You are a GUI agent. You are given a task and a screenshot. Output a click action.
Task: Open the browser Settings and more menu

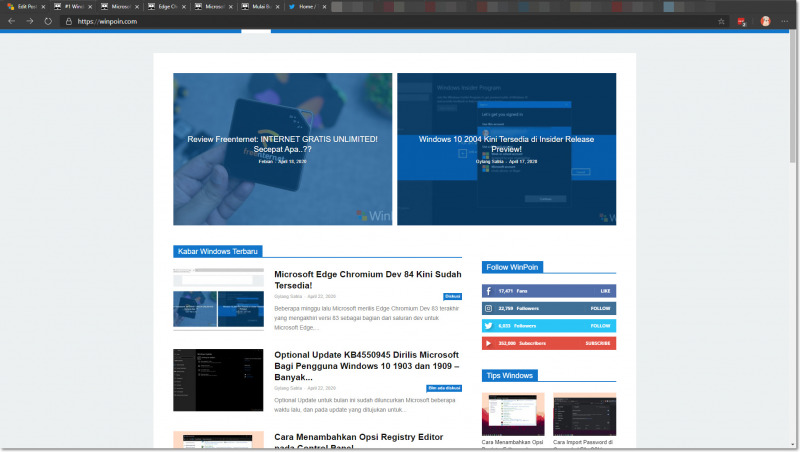[x=785, y=21]
